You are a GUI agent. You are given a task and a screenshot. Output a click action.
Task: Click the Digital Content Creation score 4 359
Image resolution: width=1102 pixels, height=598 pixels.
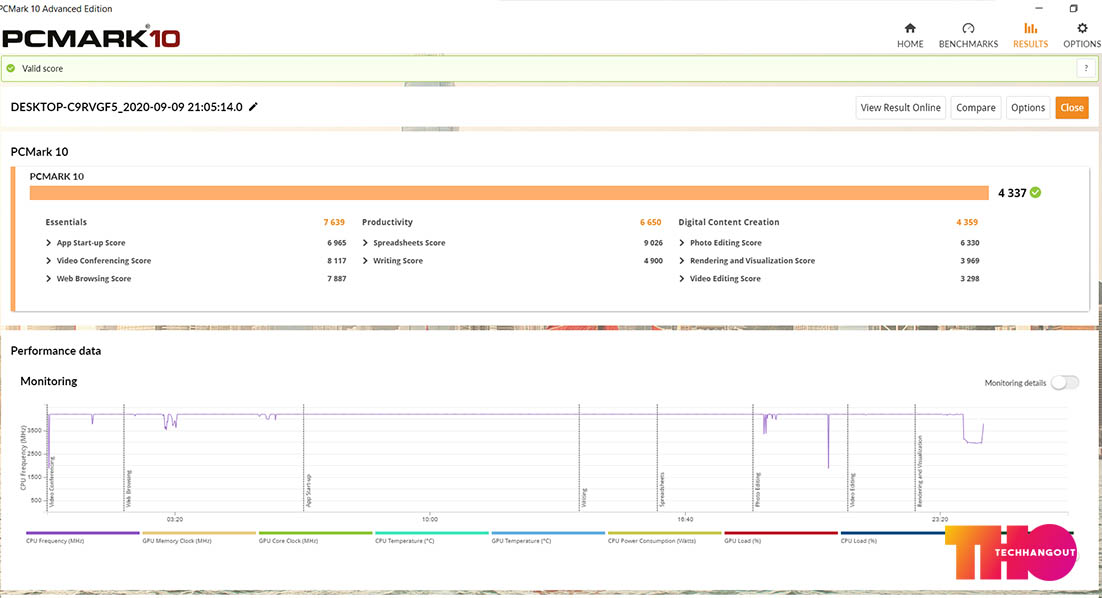click(x=966, y=222)
